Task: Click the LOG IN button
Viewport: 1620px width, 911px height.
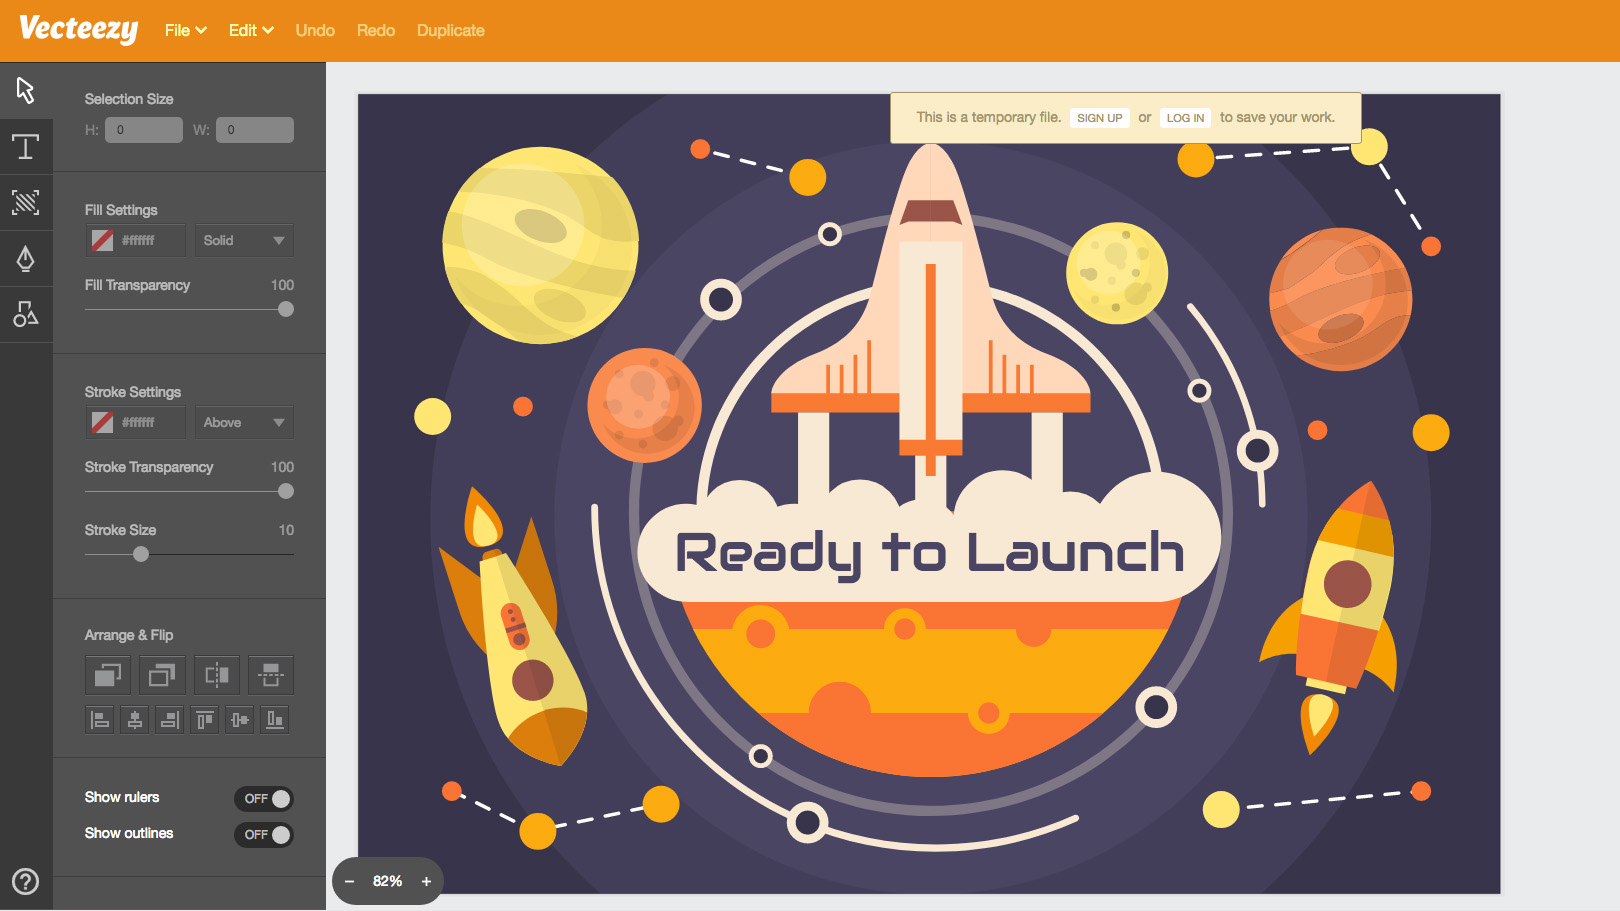Action: (1186, 118)
